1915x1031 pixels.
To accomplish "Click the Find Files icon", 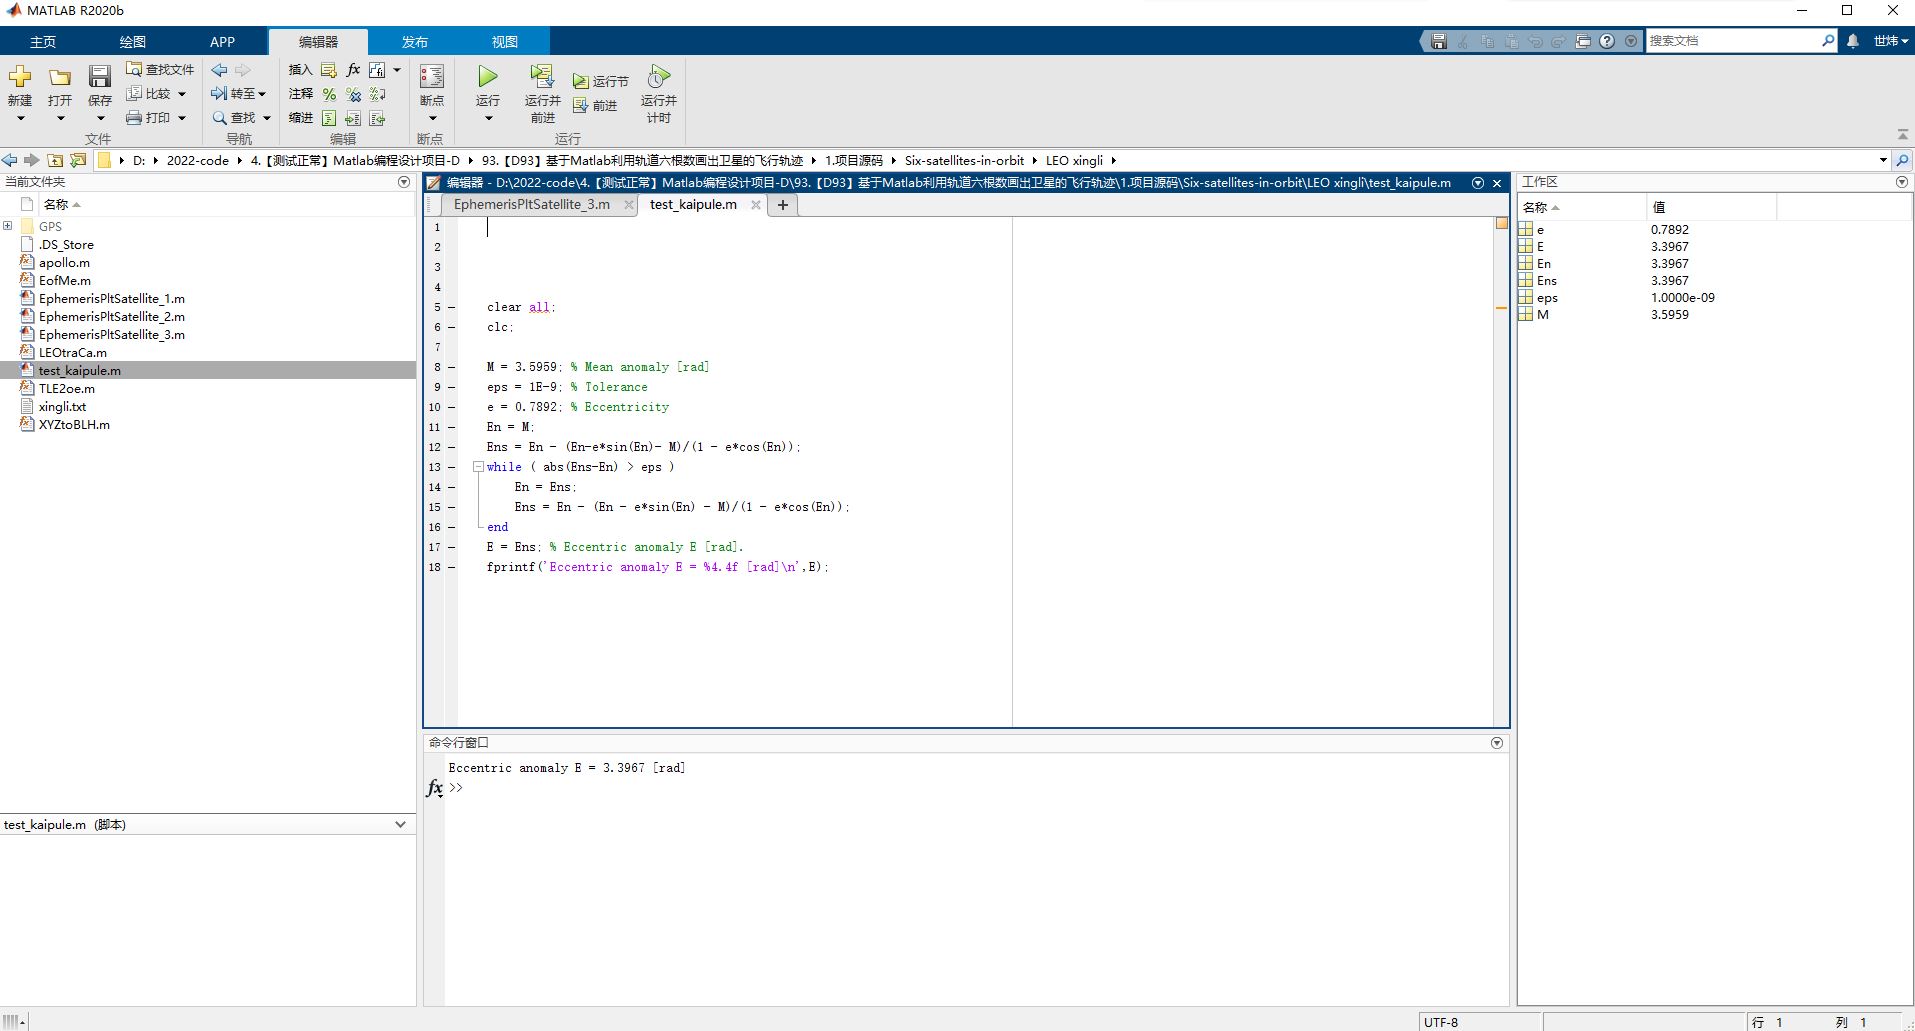I will [134, 69].
